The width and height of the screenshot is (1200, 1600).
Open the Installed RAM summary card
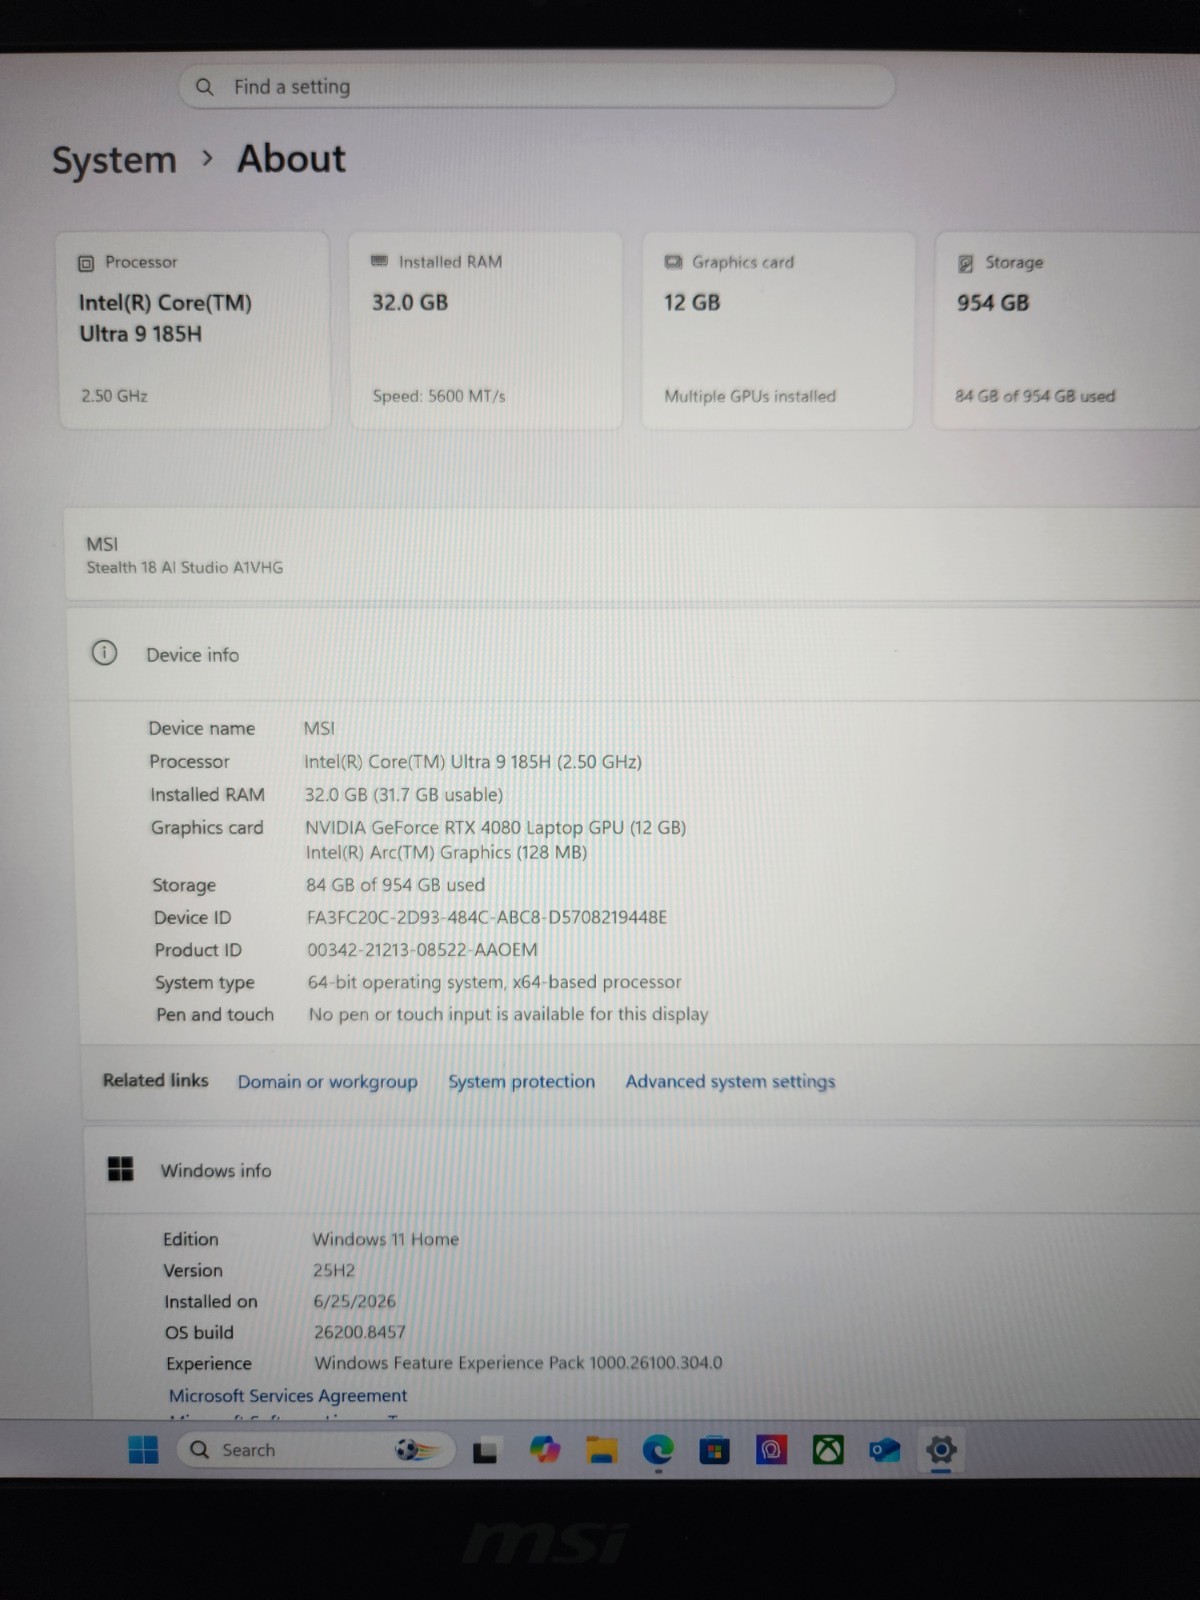coord(486,330)
